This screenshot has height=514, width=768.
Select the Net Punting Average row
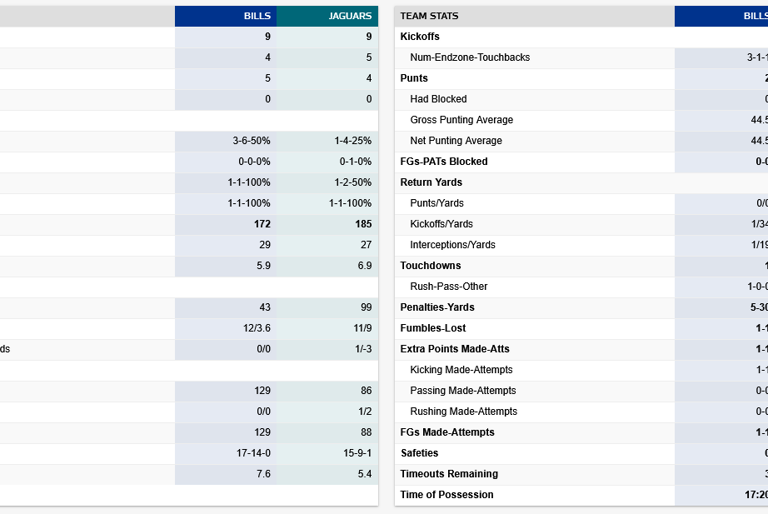click(455, 141)
